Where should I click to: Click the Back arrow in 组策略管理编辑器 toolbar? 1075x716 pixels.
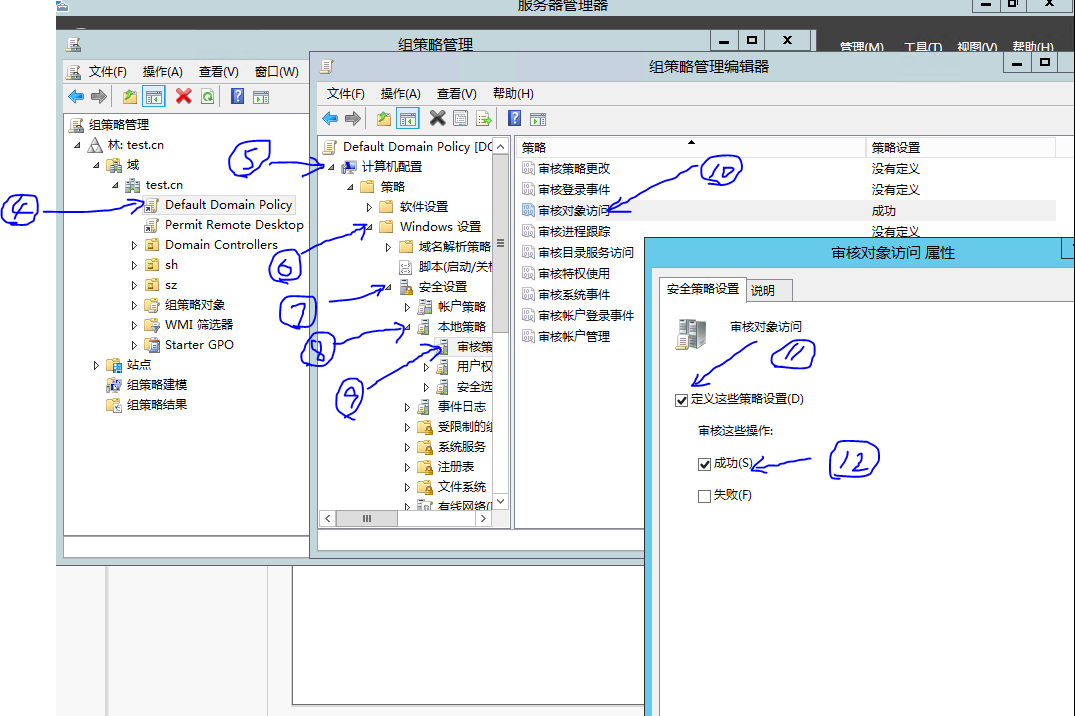(330, 117)
